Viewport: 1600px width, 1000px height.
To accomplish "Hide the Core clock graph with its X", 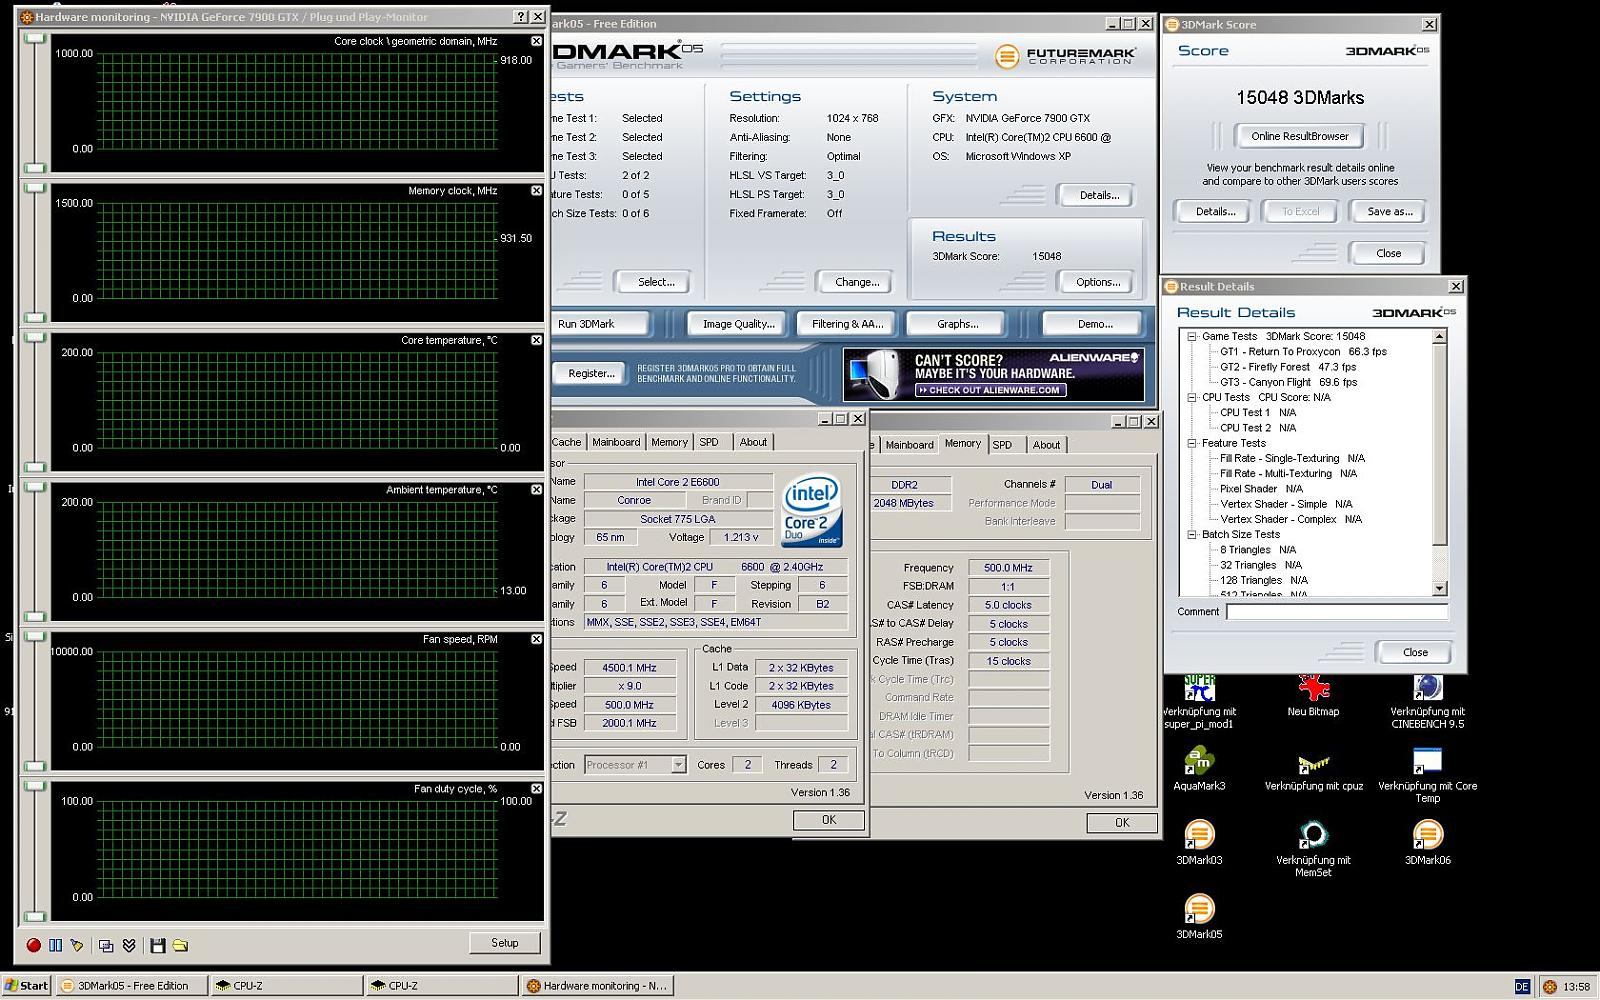I will tap(536, 41).
